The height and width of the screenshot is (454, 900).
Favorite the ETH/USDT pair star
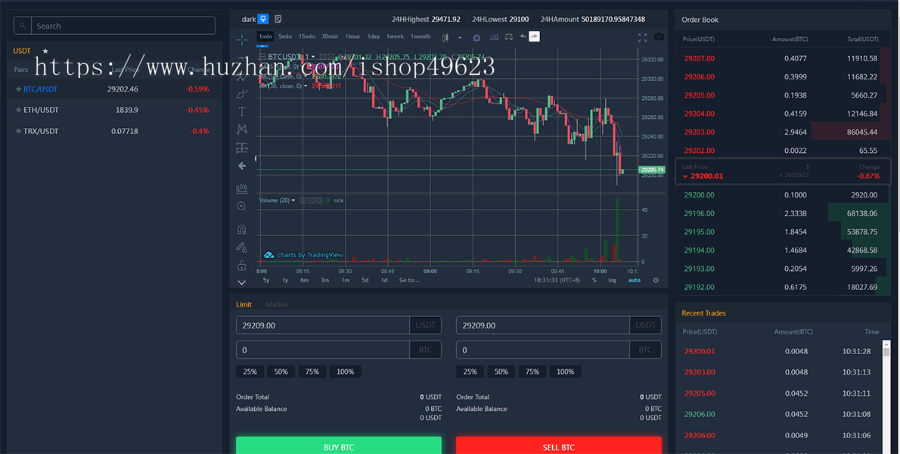coord(18,110)
